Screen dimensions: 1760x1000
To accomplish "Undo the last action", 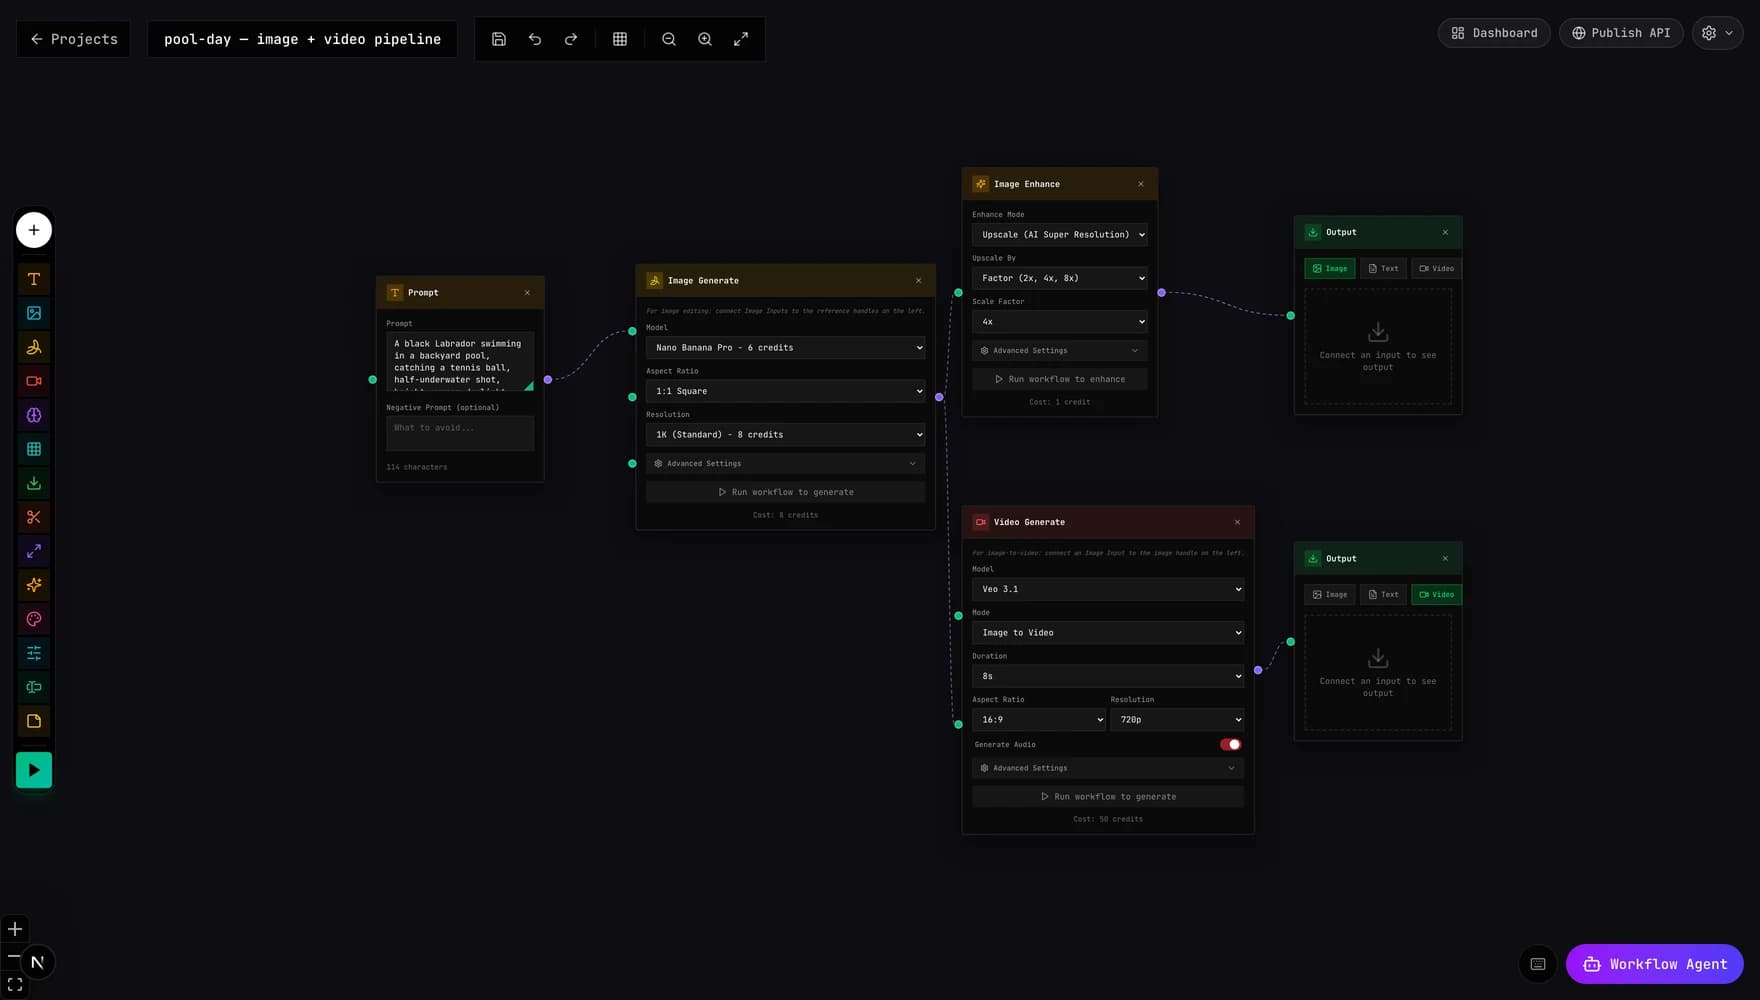I will click(x=535, y=39).
